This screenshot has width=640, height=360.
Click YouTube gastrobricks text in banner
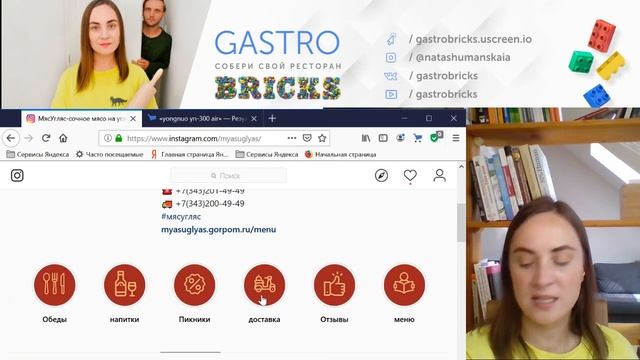tap(443, 94)
